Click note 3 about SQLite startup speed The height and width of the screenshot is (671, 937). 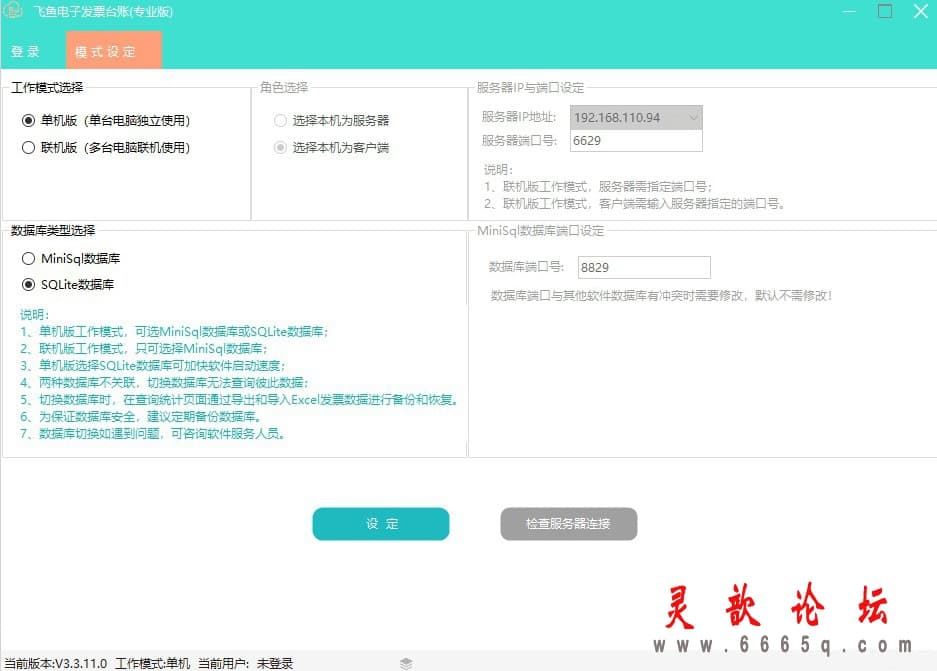(153, 366)
